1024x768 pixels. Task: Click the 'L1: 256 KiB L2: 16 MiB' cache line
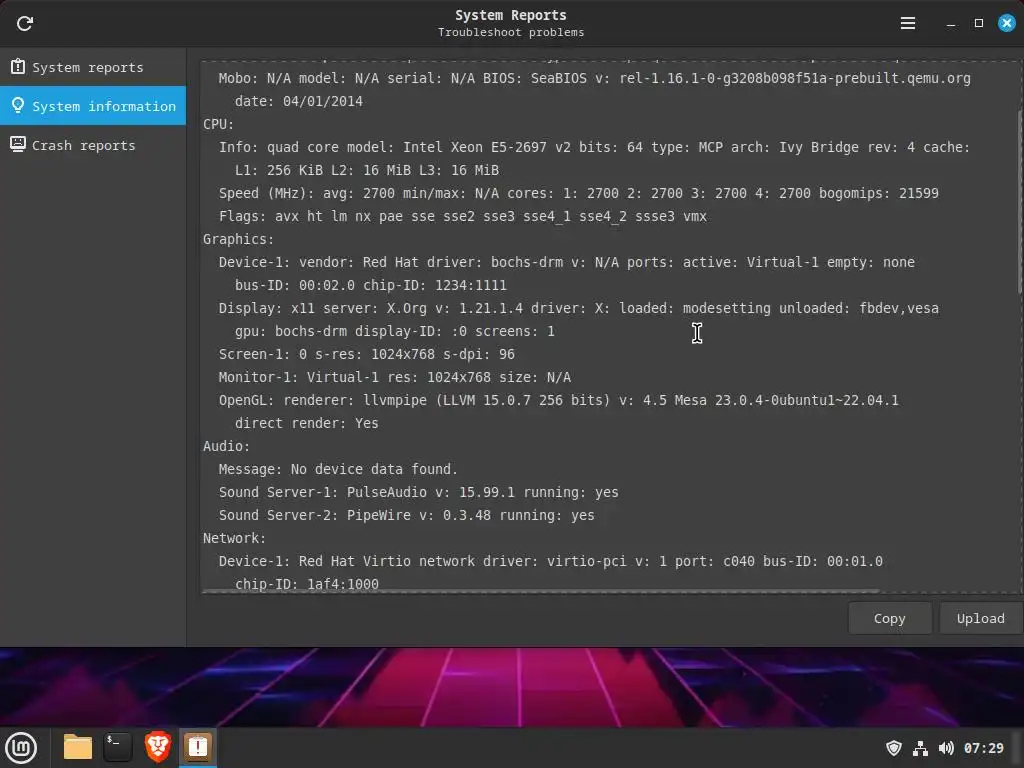pos(367,170)
